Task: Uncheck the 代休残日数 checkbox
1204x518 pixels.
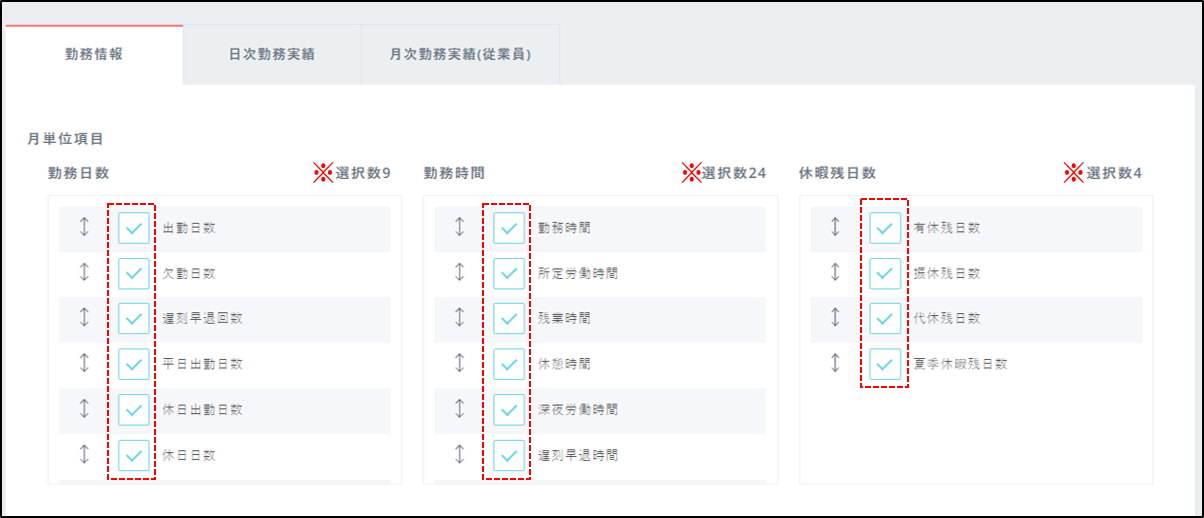Action: 885,318
